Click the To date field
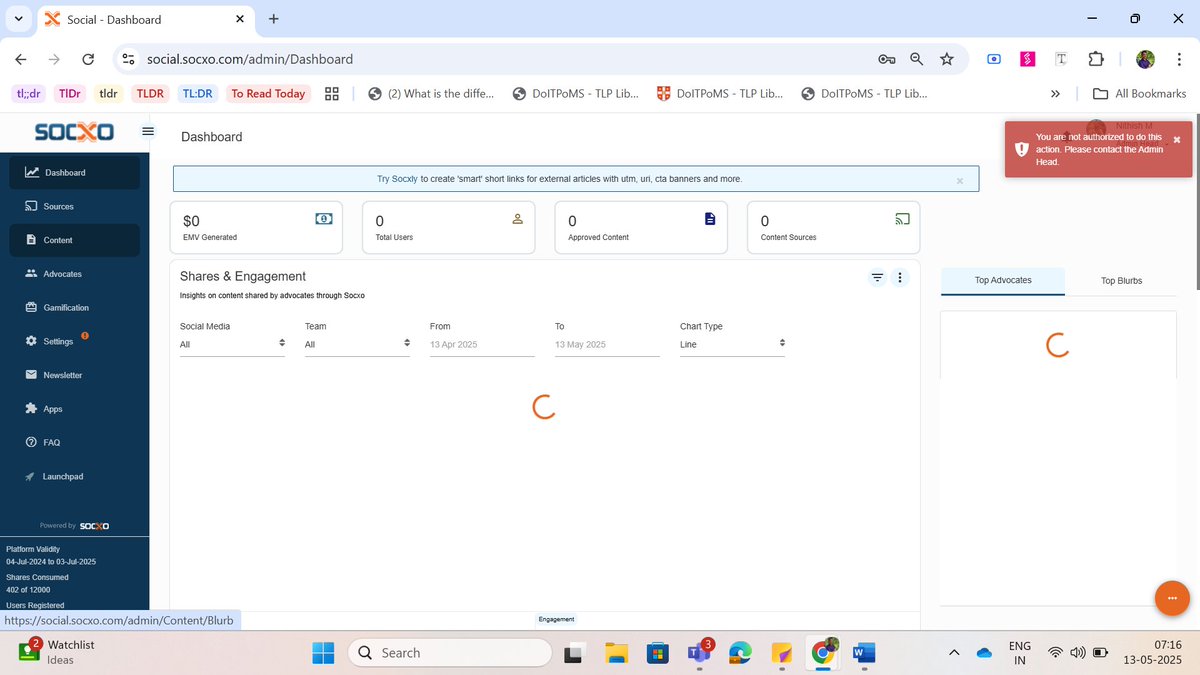1200x675 pixels. click(607, 344)
